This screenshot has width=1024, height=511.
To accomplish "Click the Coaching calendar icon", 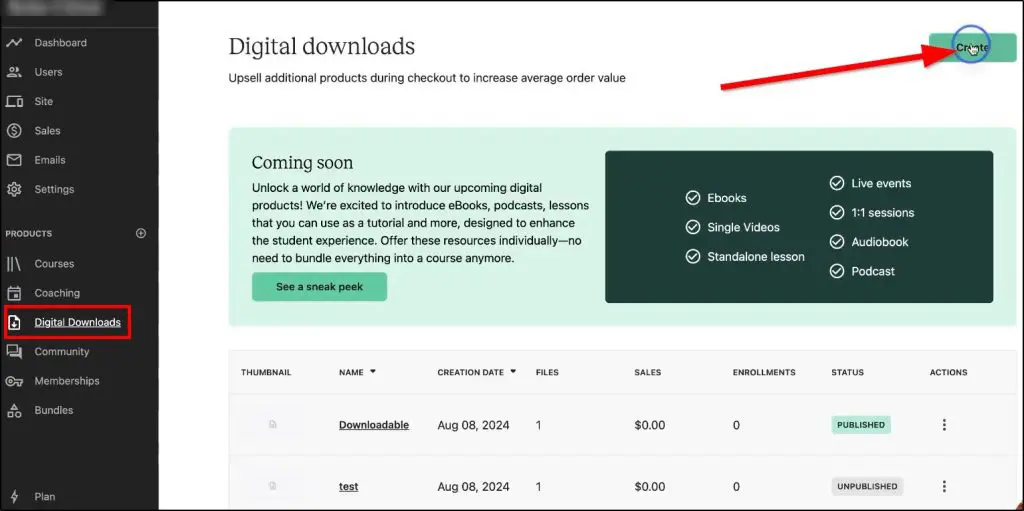I will click(14, 293).
